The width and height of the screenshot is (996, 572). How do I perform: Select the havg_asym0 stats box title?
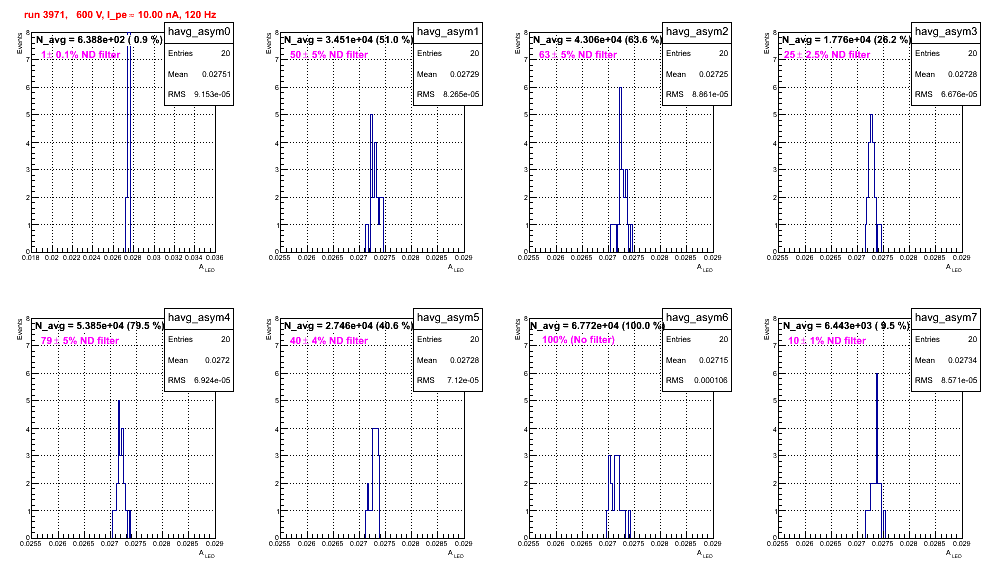point(199,31)
